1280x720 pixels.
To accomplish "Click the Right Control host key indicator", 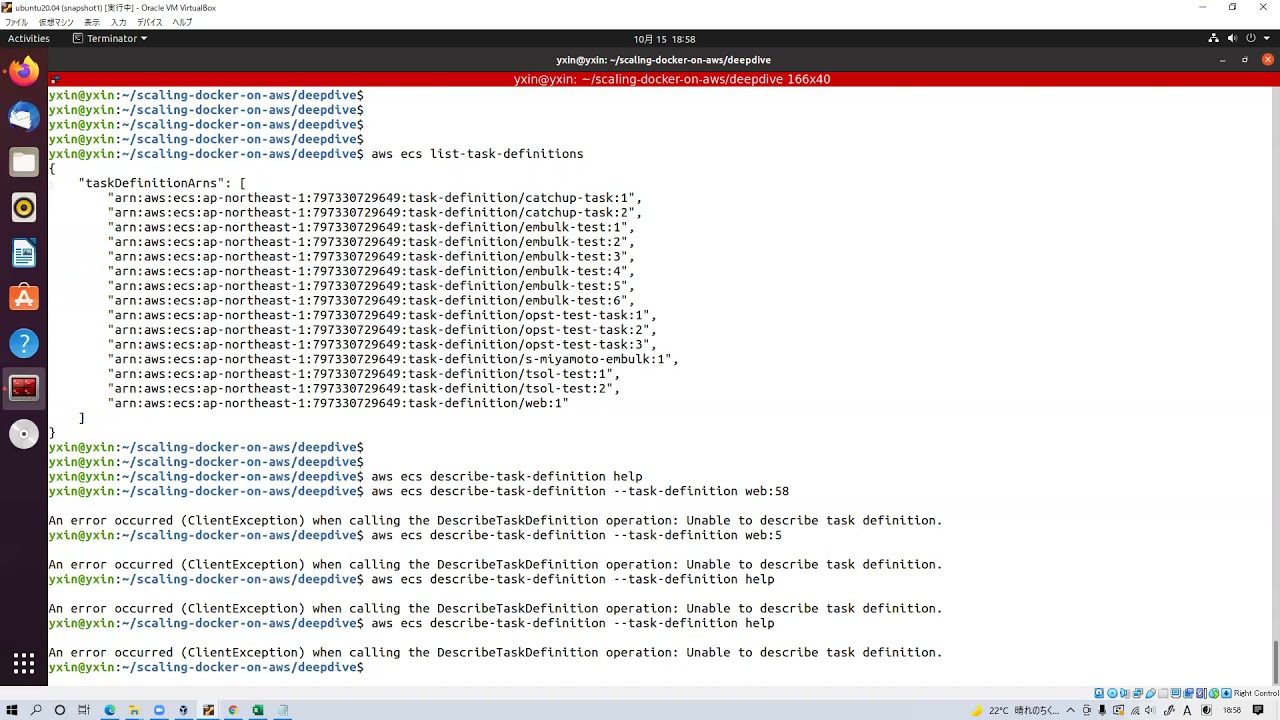I will 1256,693.
